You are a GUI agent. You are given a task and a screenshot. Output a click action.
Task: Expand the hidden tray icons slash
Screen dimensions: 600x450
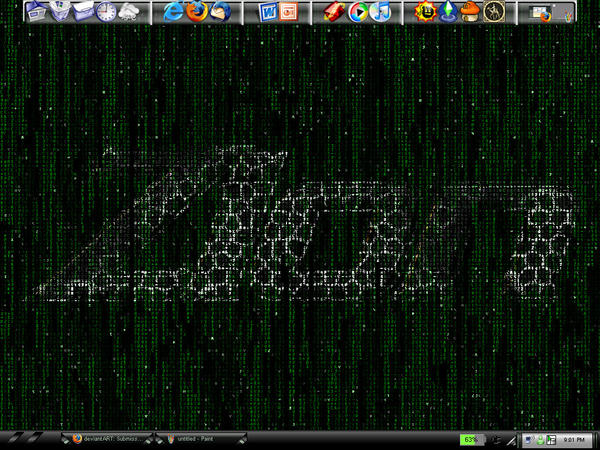(x=511, y=441)
